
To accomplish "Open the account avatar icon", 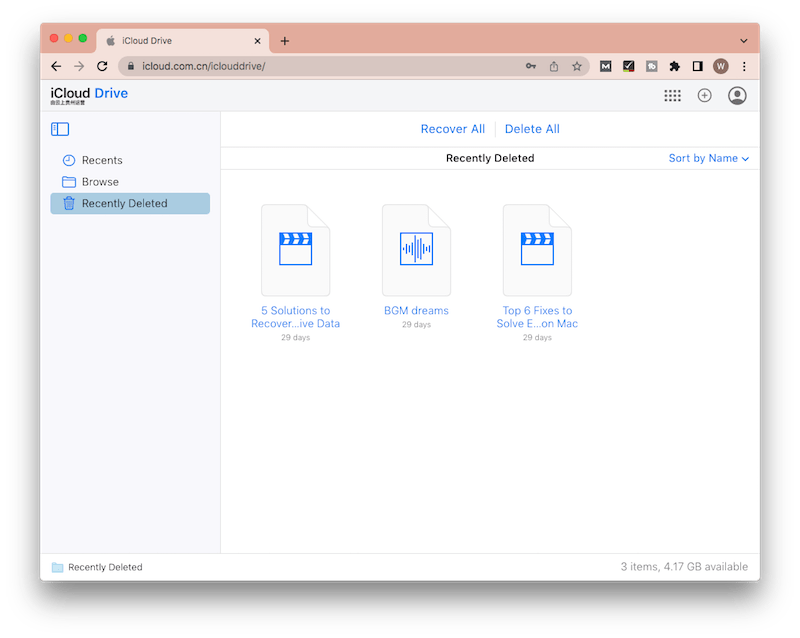I will (x=737, y=95).
